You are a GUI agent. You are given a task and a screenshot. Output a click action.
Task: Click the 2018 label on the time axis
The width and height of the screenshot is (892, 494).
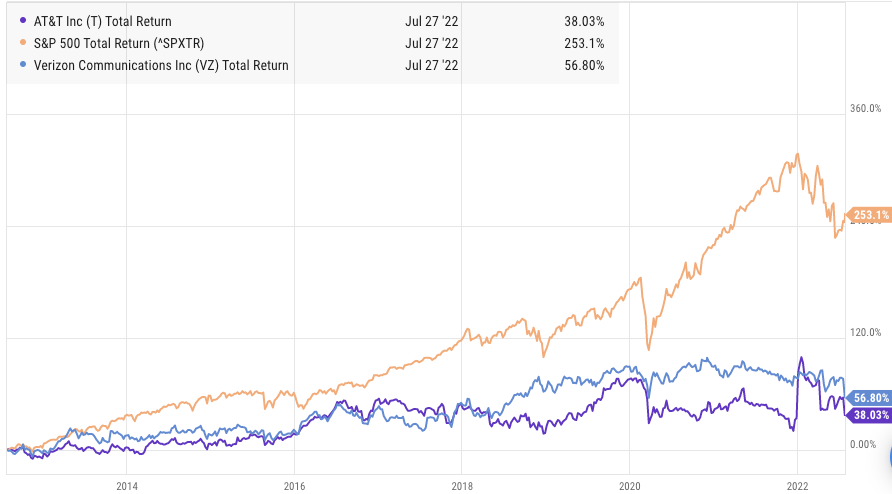[460, 487]
